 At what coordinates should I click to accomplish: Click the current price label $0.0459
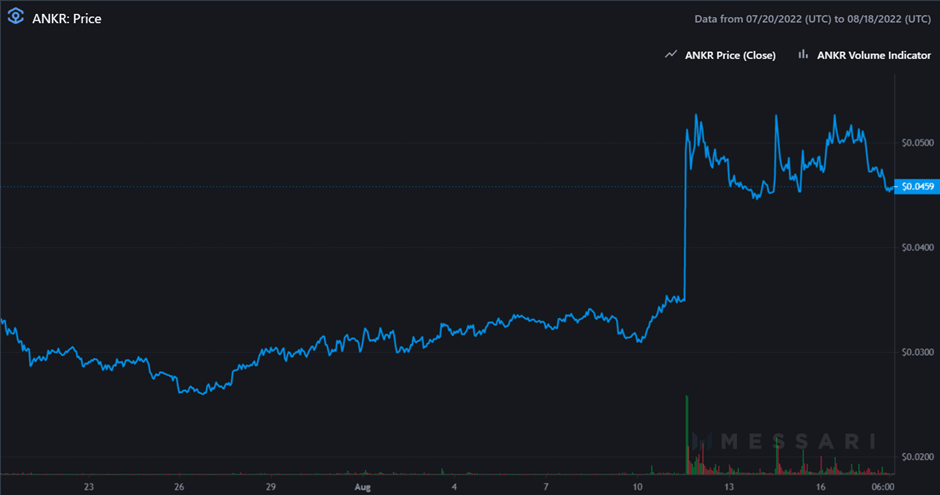pos(917,186)
